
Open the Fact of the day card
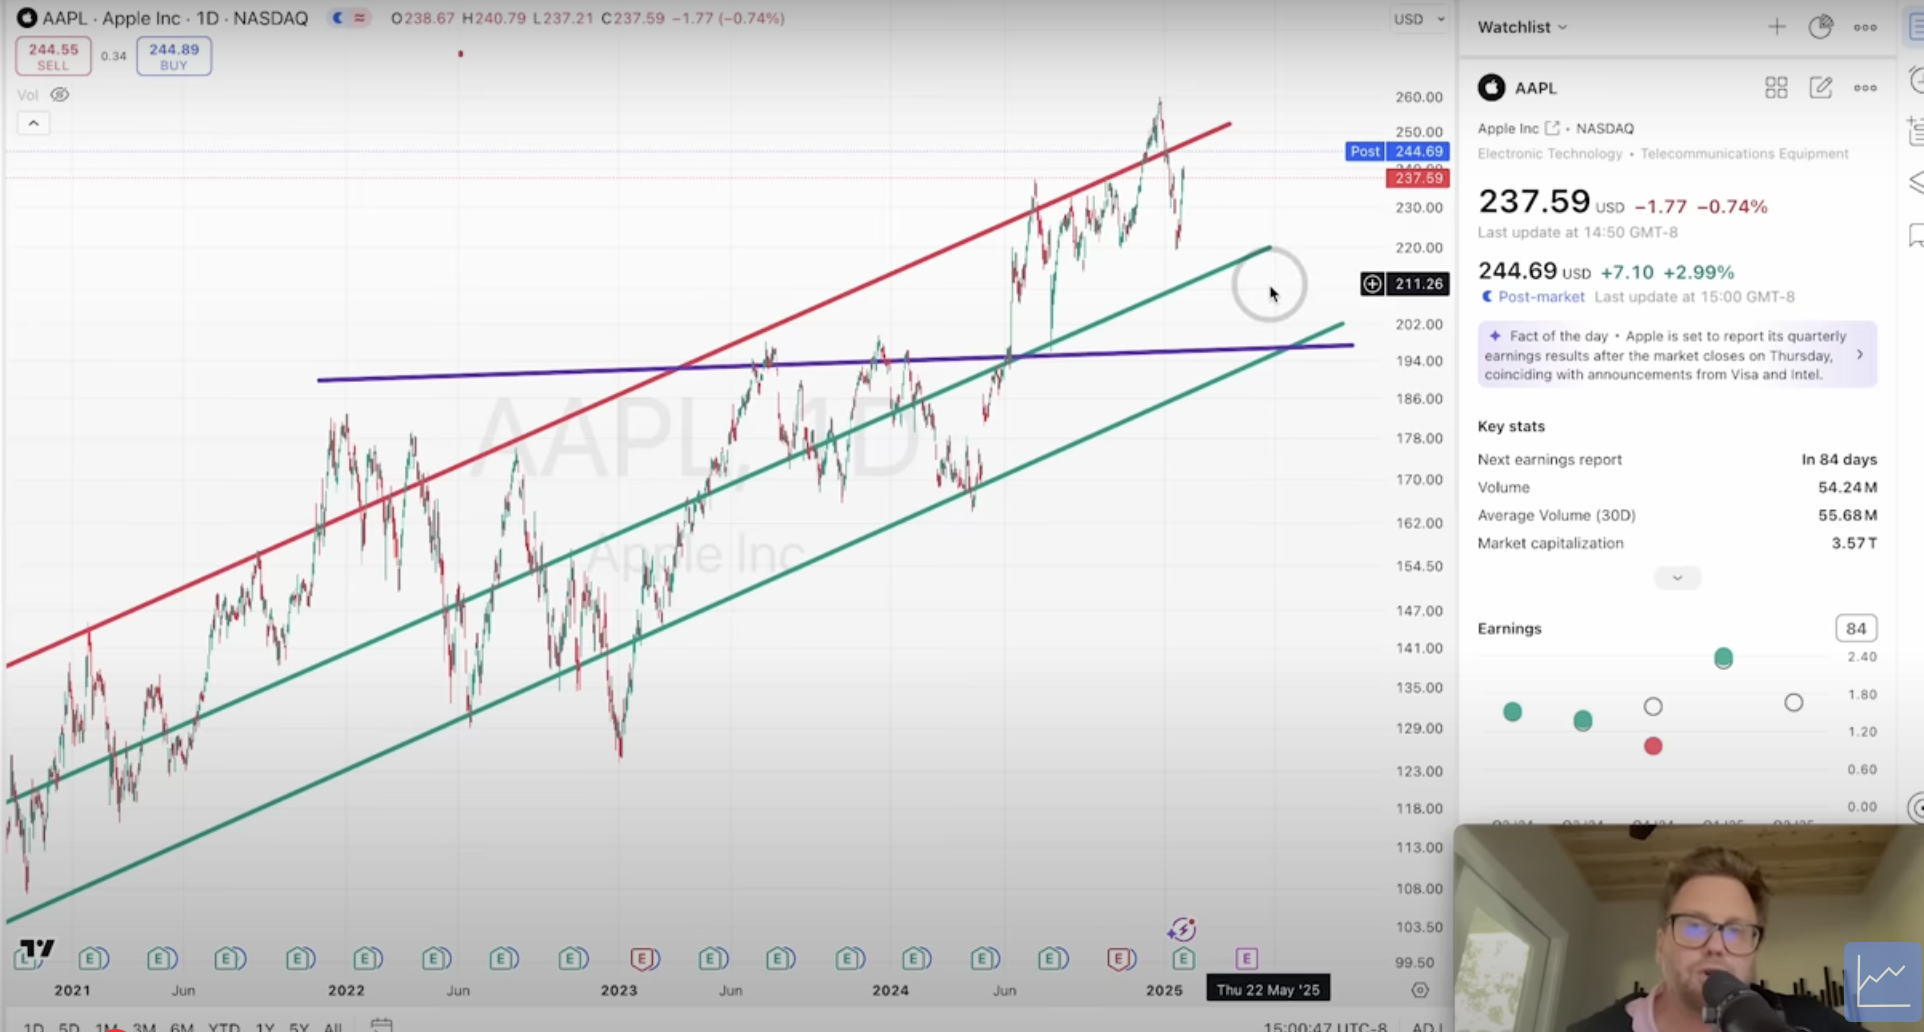[x=1677, y=355]
